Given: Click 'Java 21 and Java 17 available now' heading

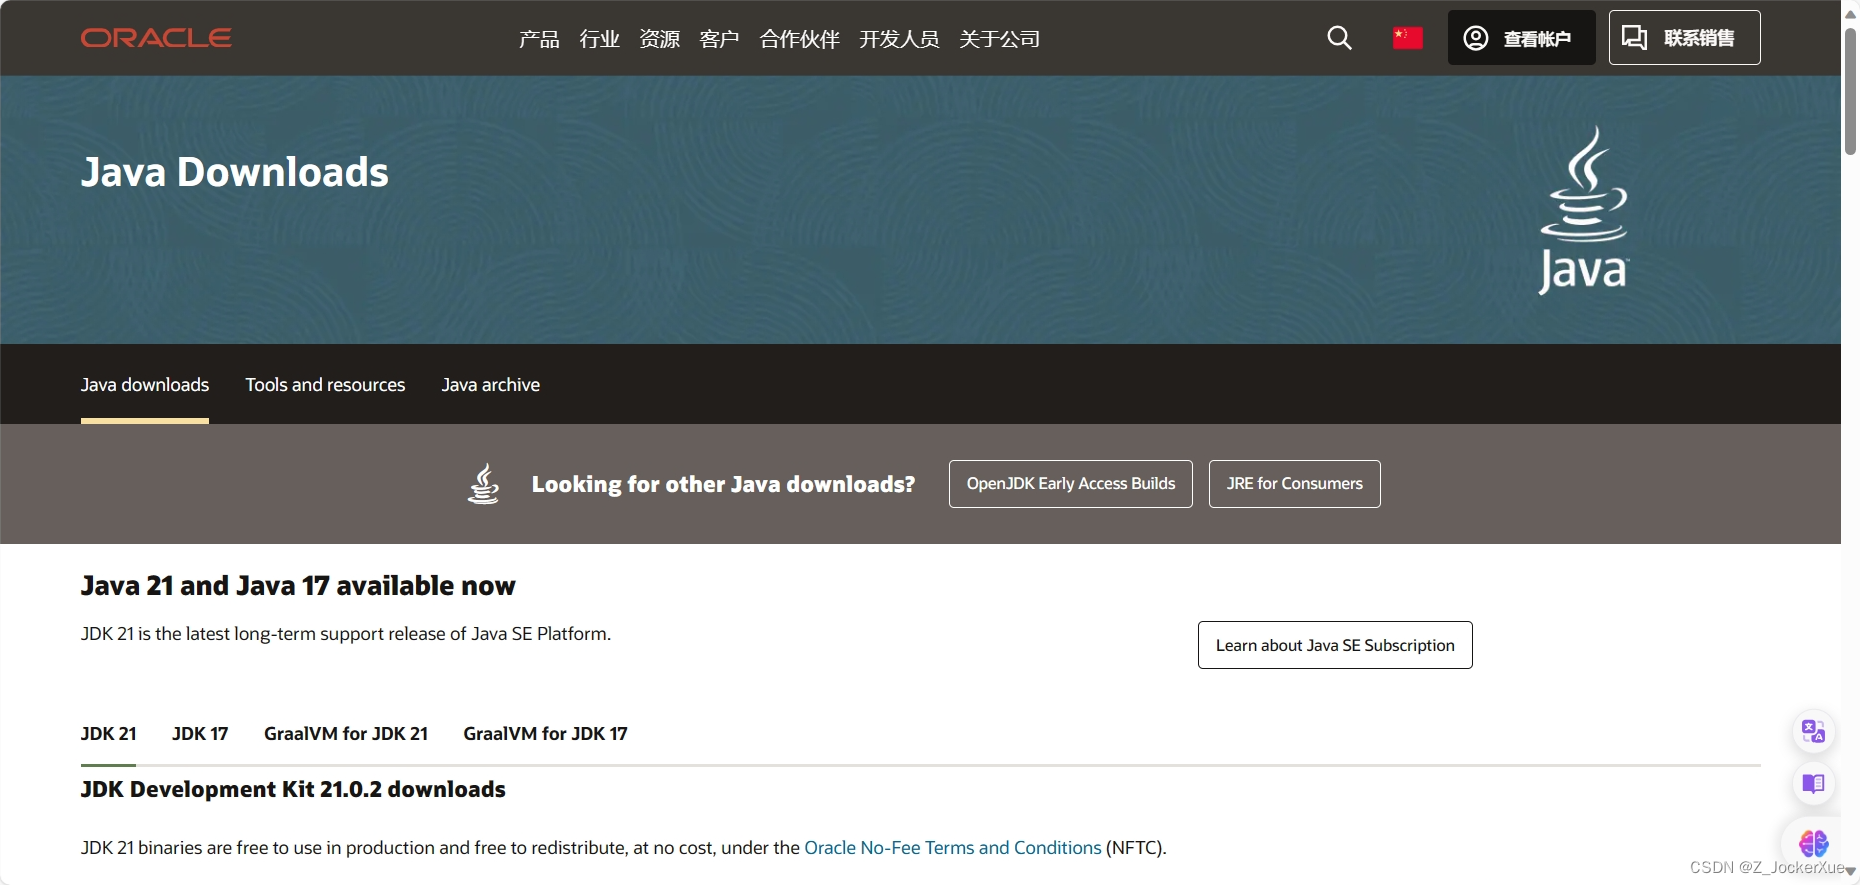Looking at the screenshot, I should [x=298, y=586].
